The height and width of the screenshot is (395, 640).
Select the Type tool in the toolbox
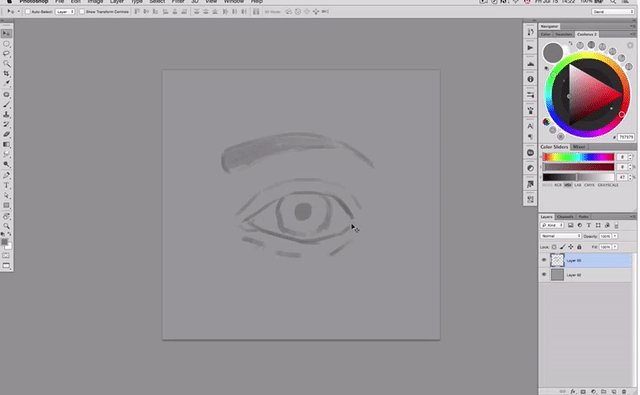[x=7, y=185]
